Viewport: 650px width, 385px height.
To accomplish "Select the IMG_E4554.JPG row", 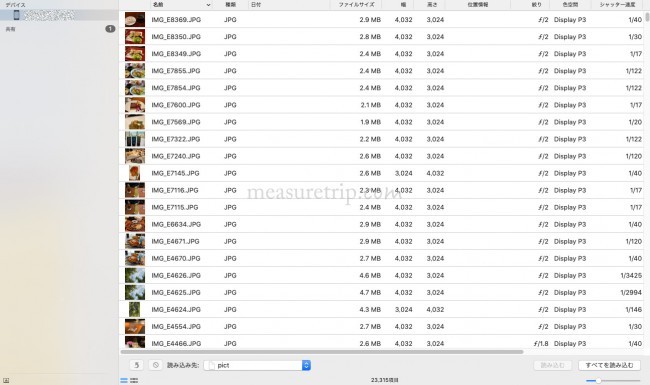I will [x=381, y=327].
